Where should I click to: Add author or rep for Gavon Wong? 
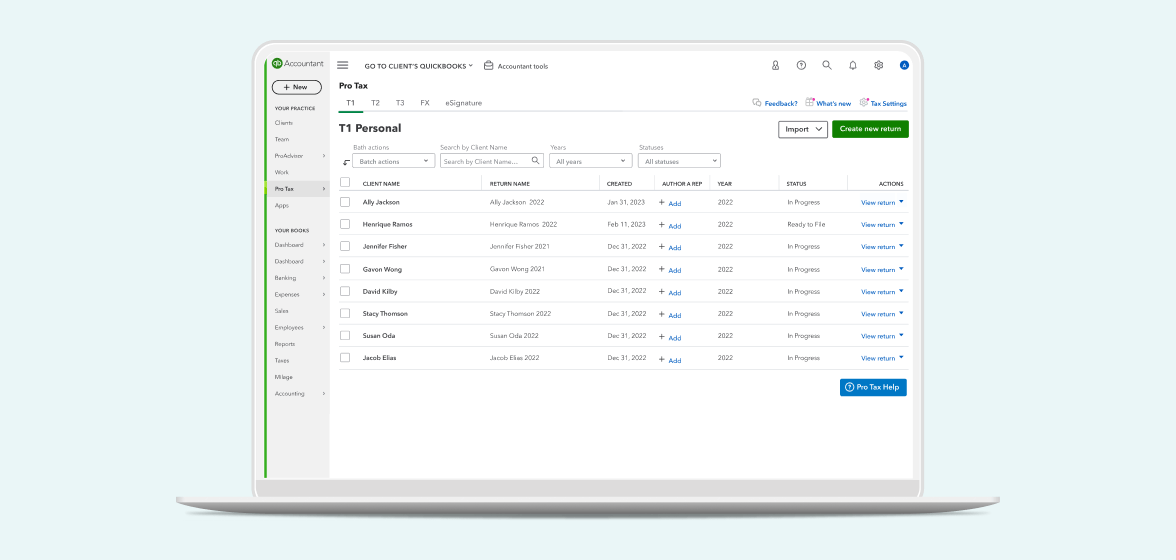click(670, 269)
